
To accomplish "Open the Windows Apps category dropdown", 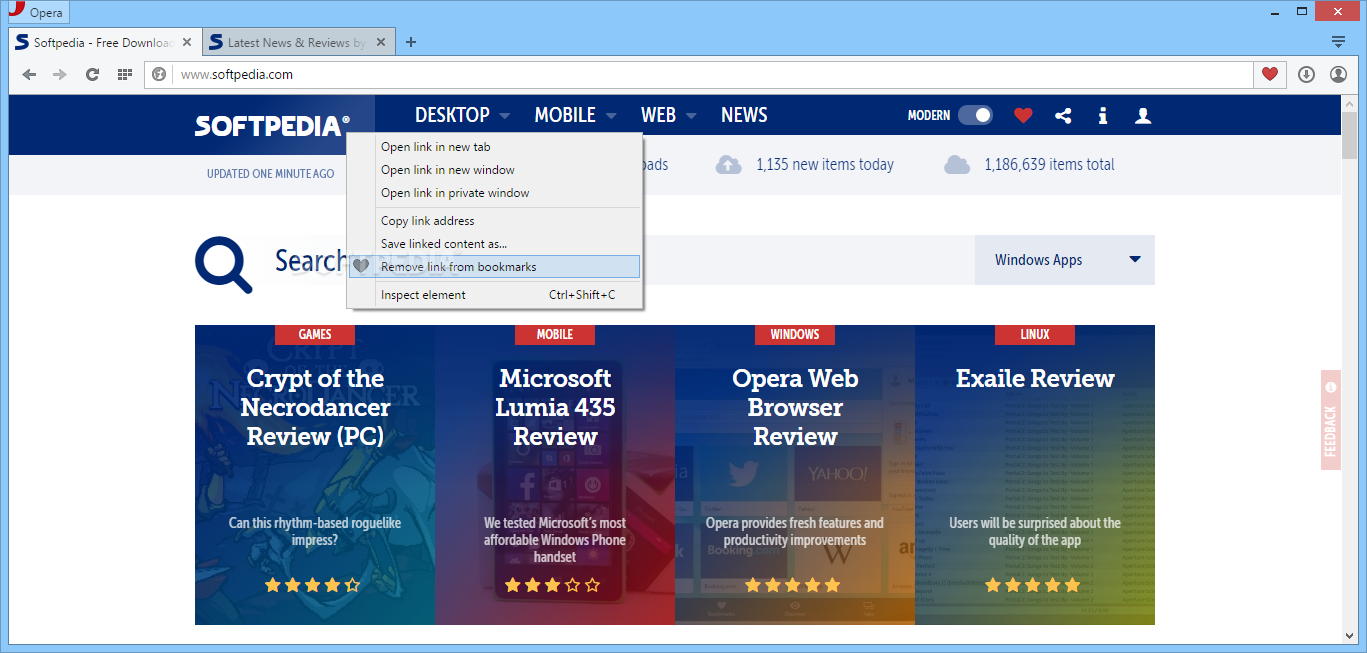I will click(1065, 260).
